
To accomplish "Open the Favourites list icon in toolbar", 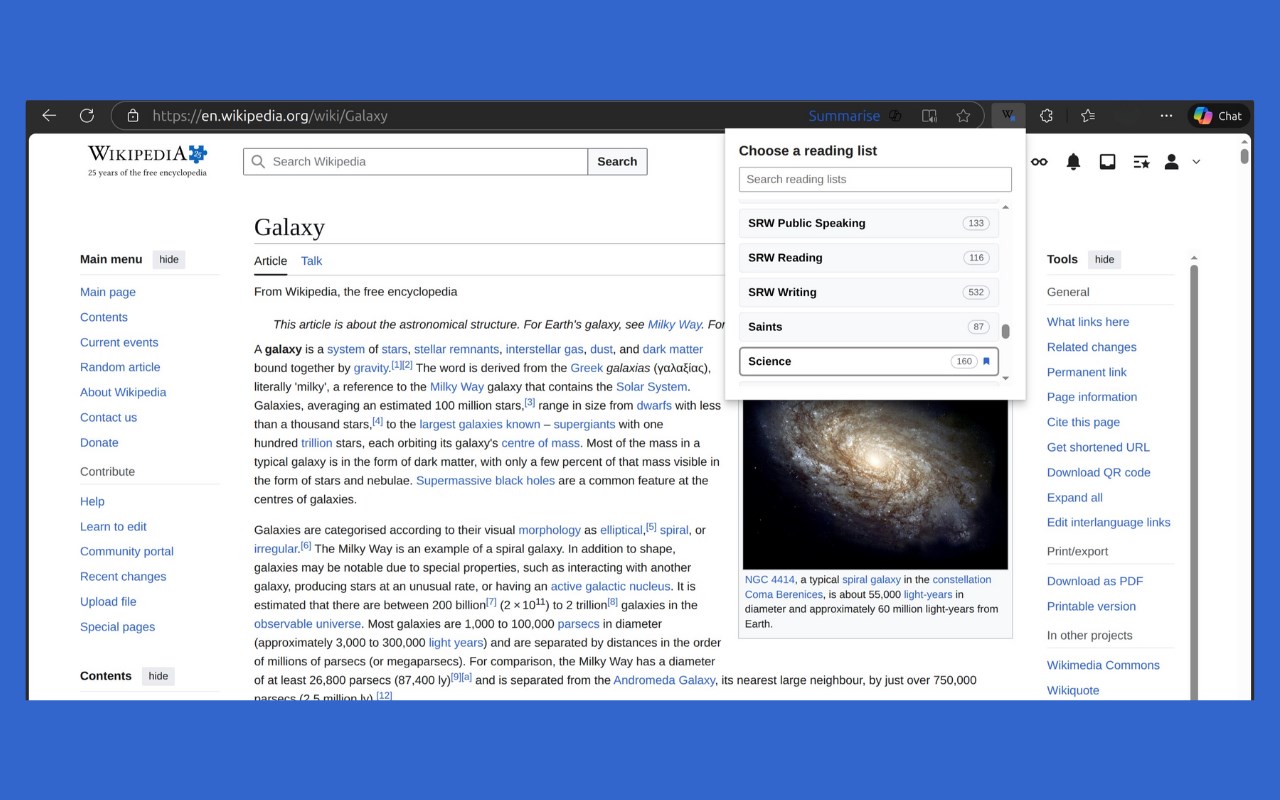I will (x=1088, y=116).
